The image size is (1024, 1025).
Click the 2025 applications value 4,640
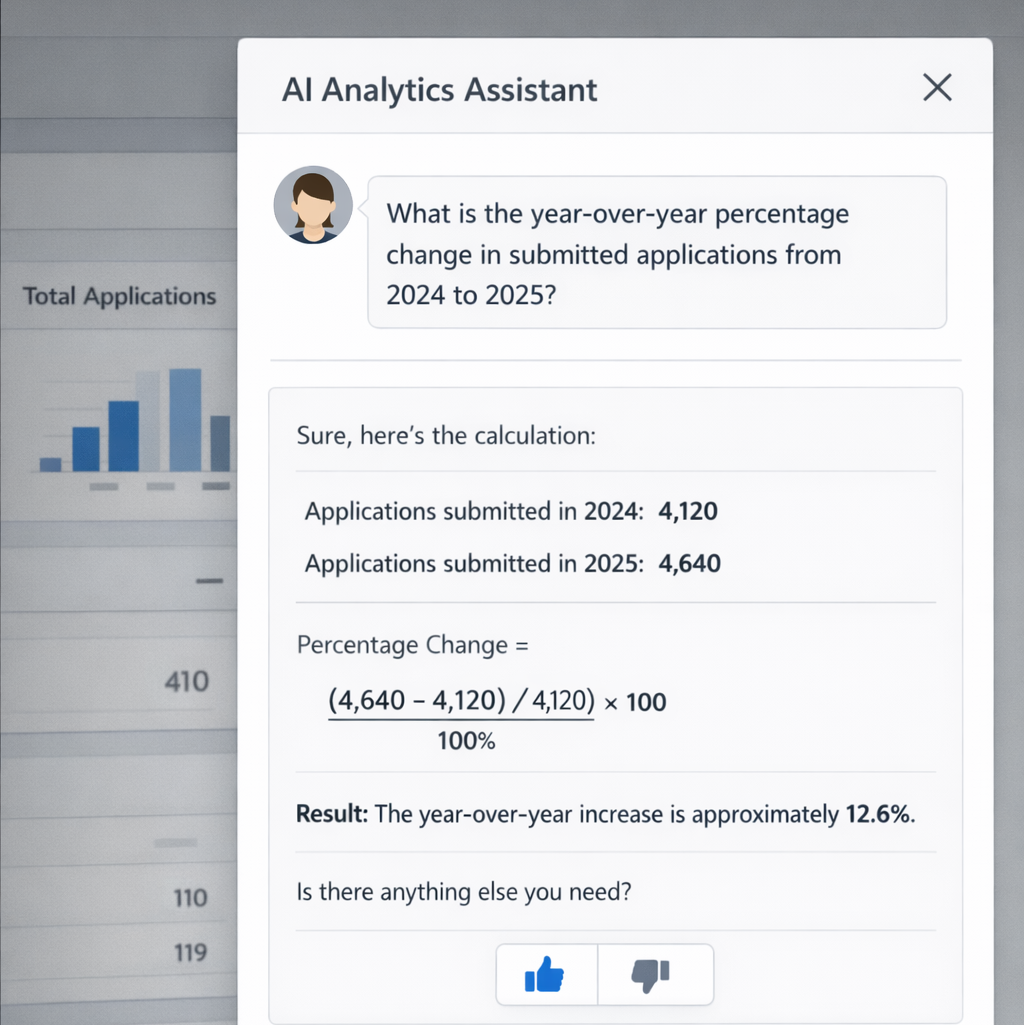pos(690,564)
